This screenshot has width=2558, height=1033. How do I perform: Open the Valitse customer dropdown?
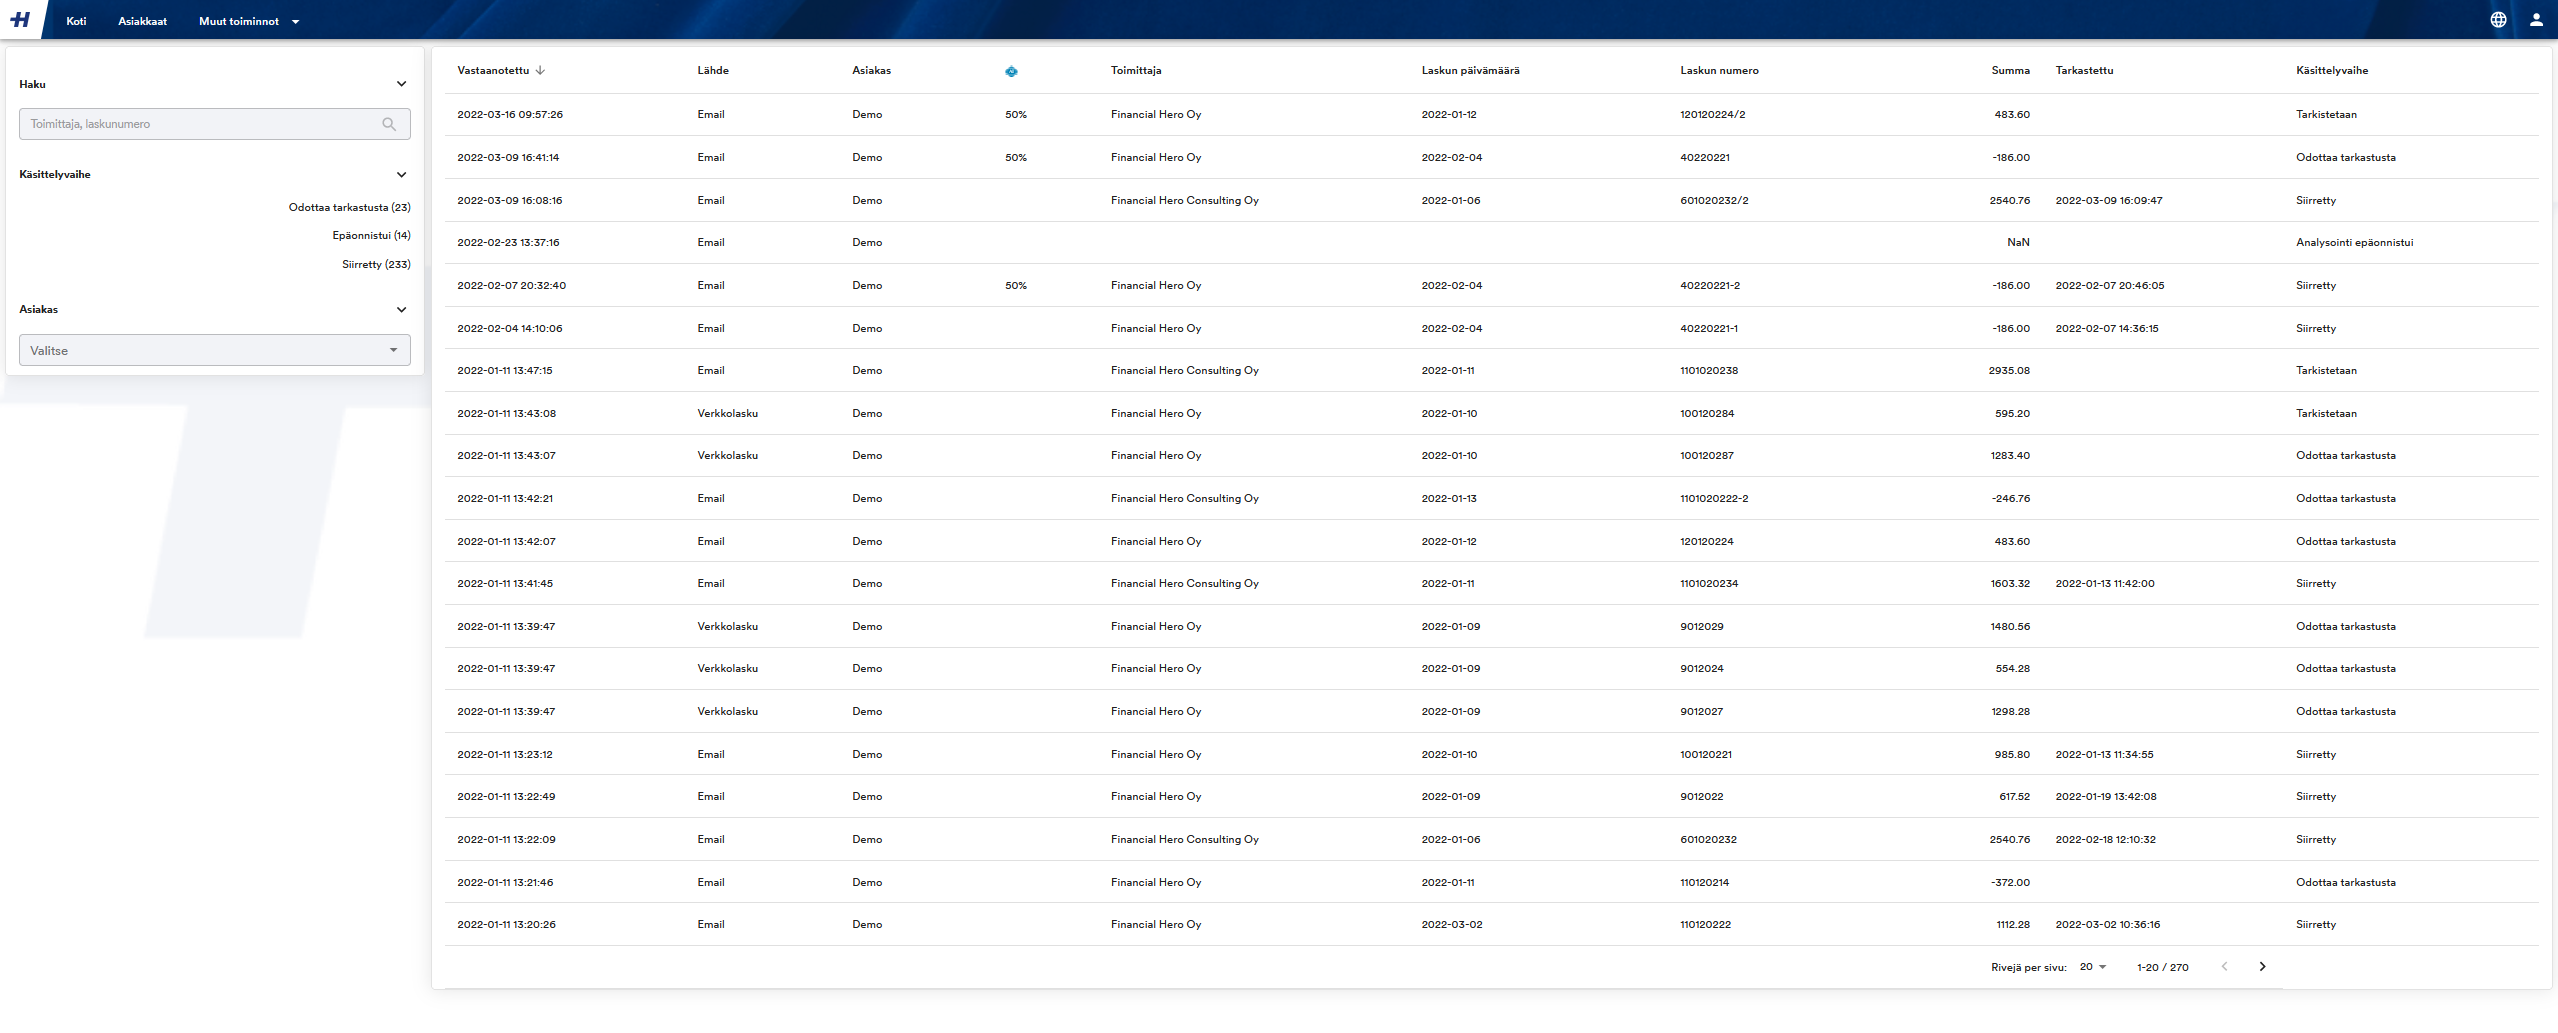pyautogui.click(x=214, y=351)
